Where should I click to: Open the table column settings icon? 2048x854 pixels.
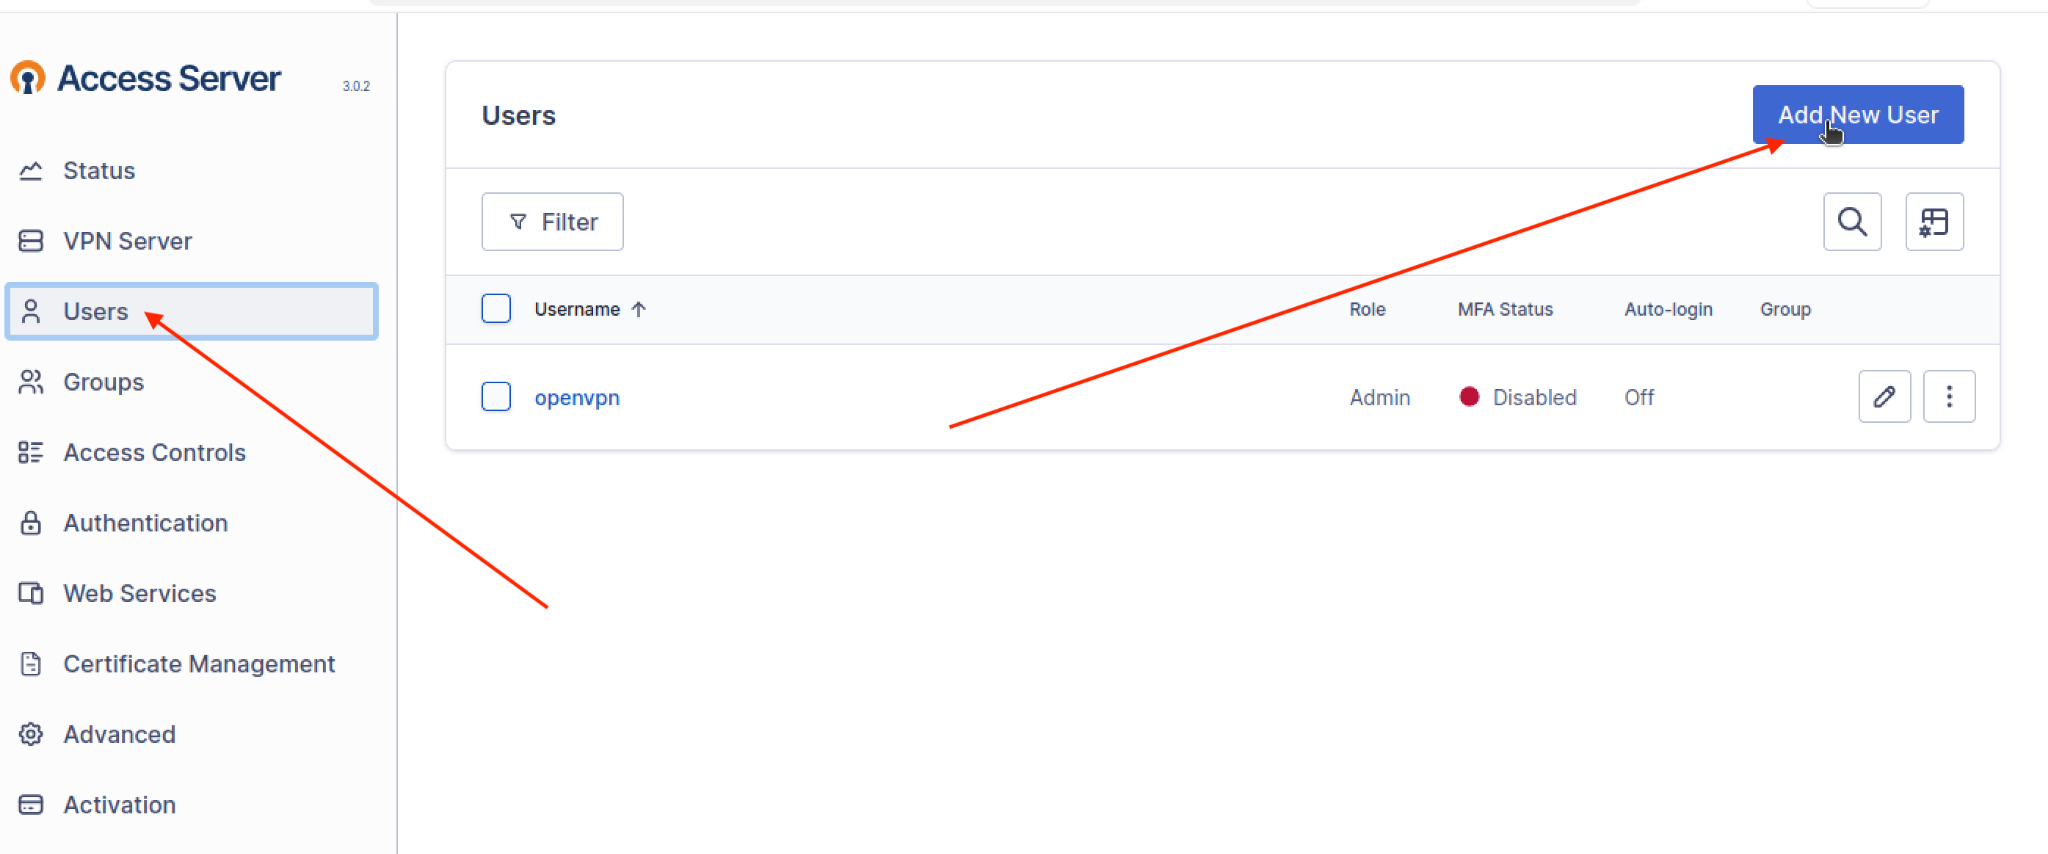(1934, 222)
